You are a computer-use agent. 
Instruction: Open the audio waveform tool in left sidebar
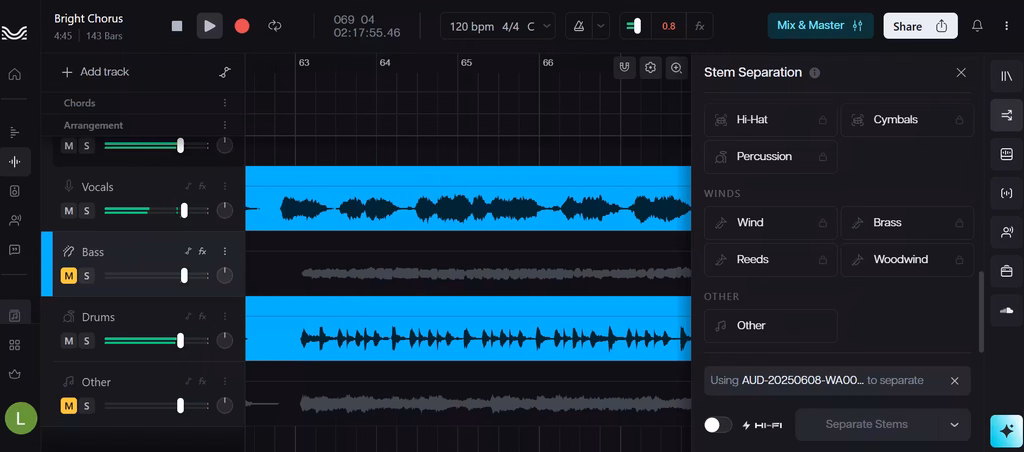[x=15, y=161]
